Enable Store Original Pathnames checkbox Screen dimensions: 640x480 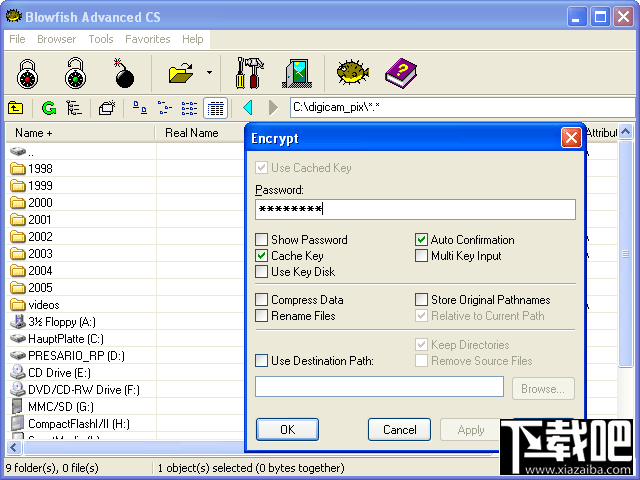coord(421,300)
